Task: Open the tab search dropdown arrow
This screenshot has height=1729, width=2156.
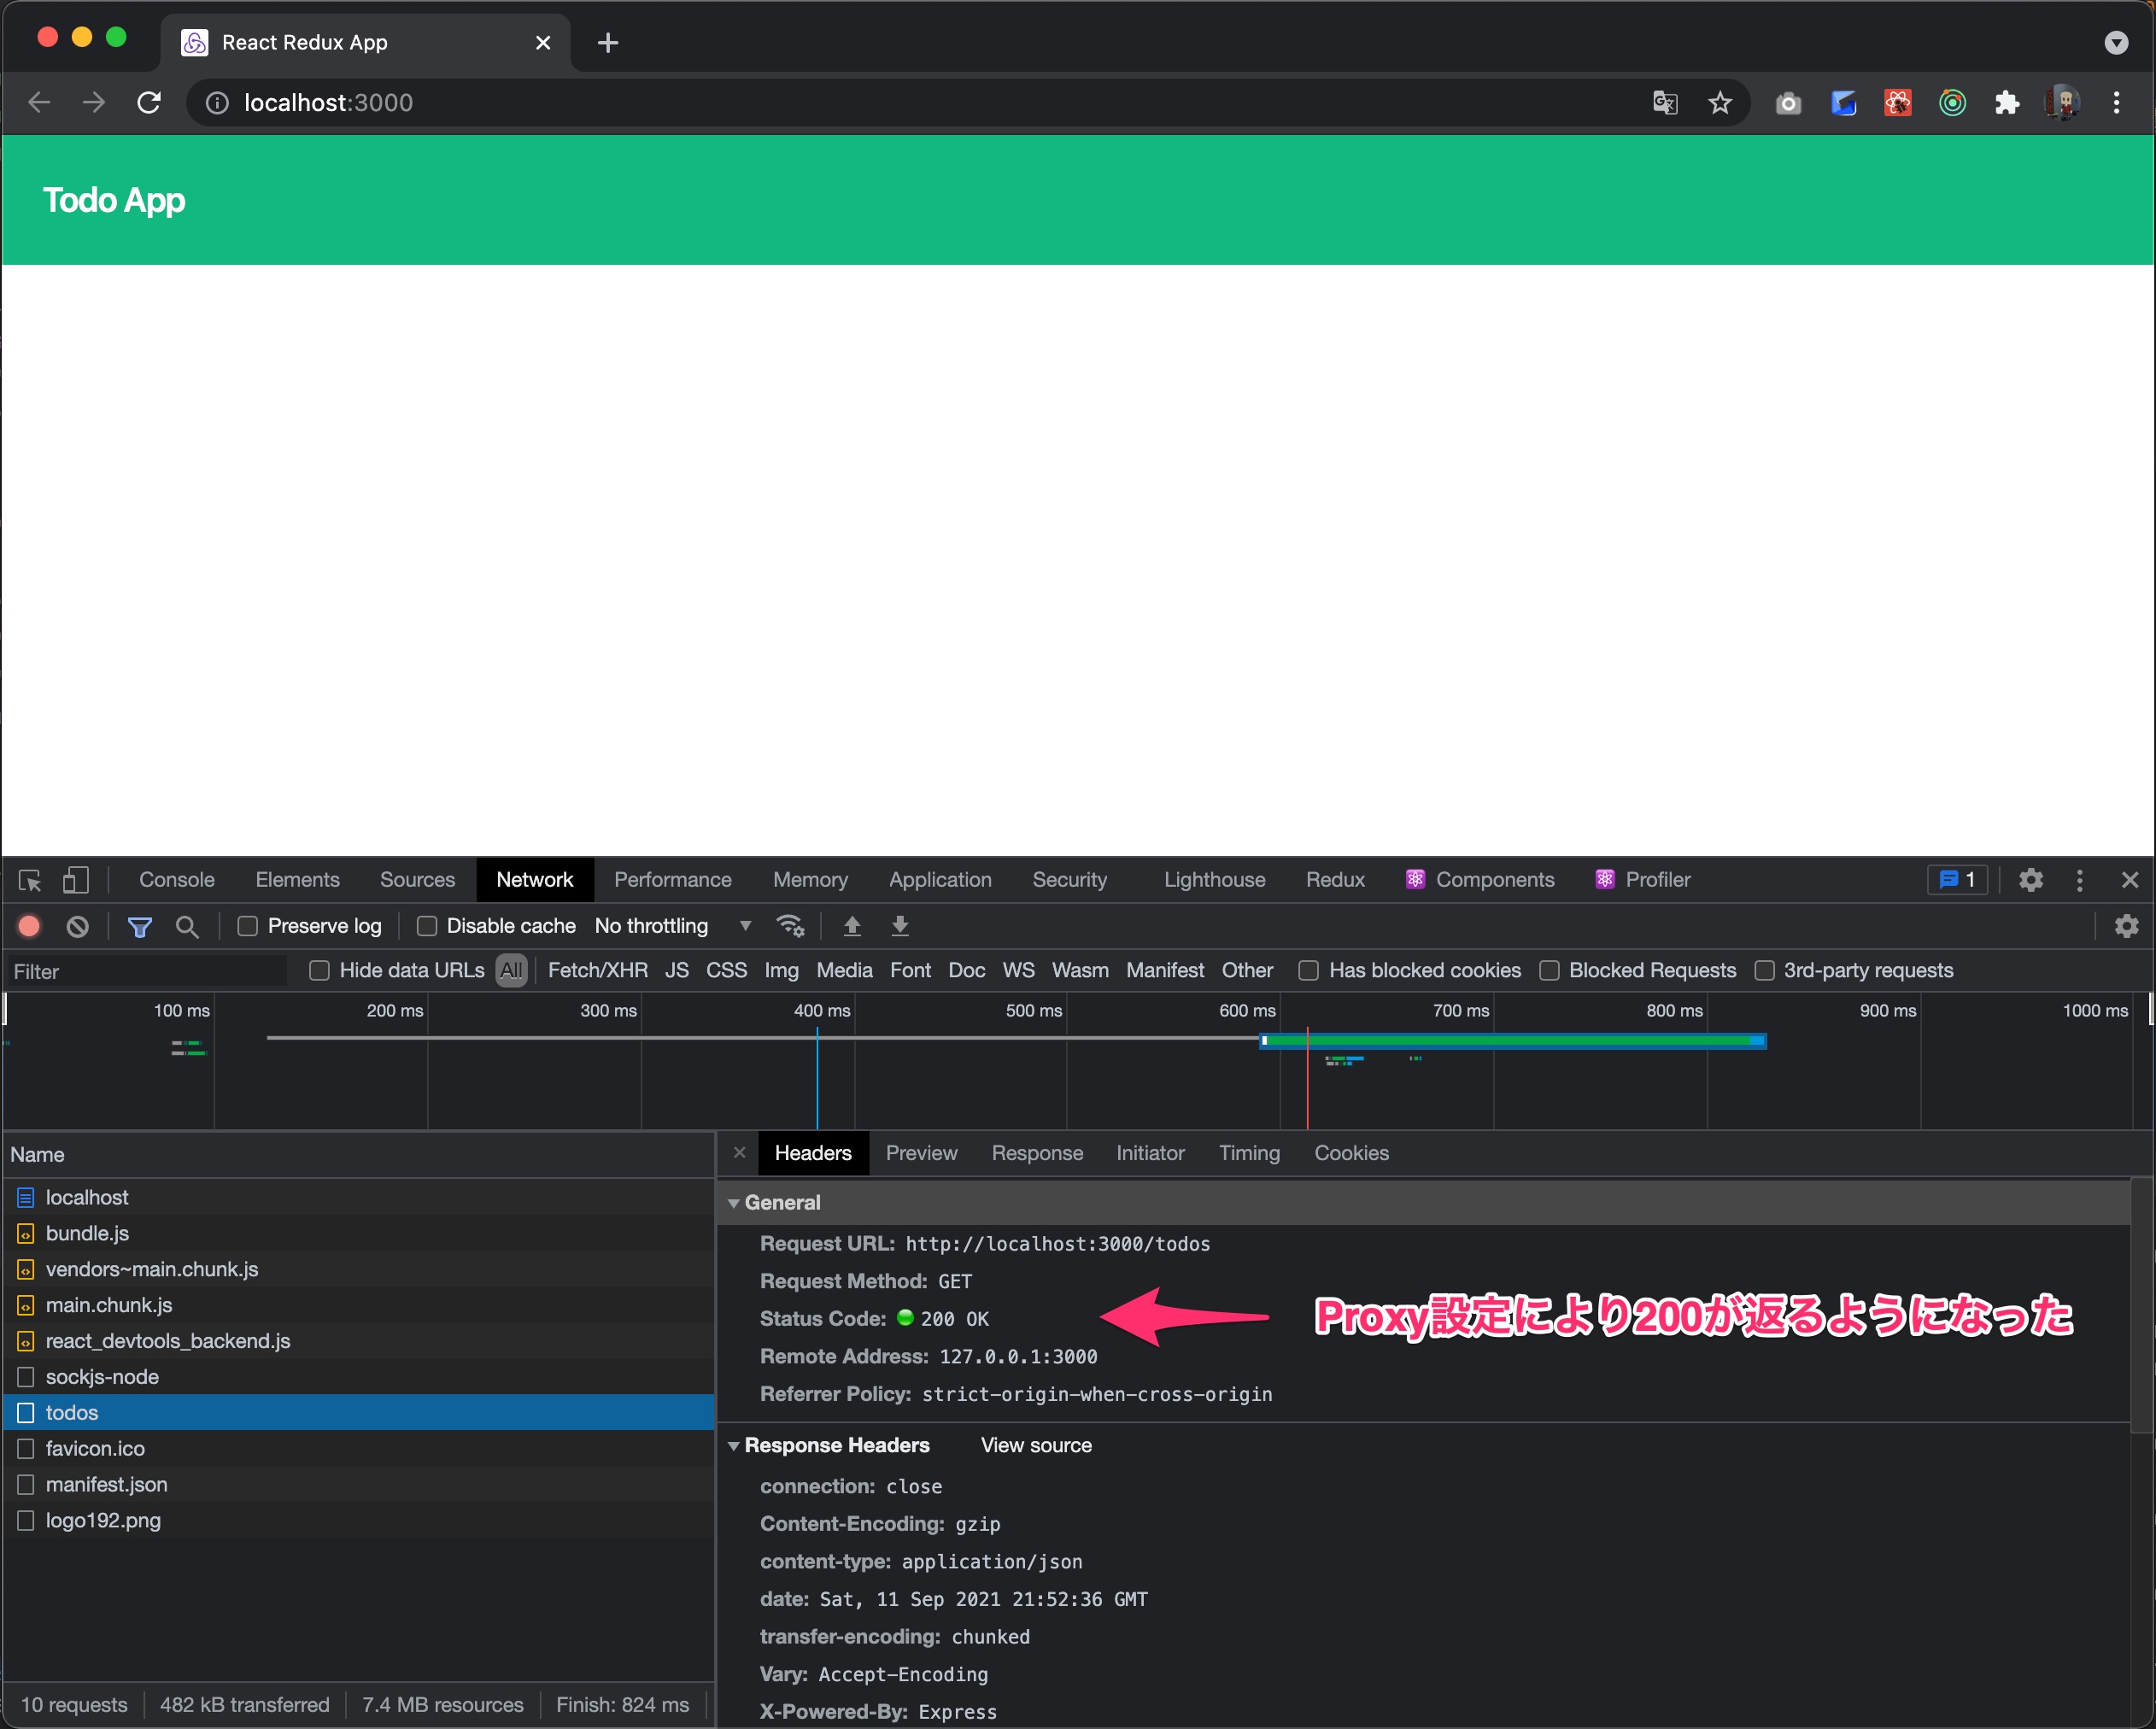Action: click(x=2116, y=42)
